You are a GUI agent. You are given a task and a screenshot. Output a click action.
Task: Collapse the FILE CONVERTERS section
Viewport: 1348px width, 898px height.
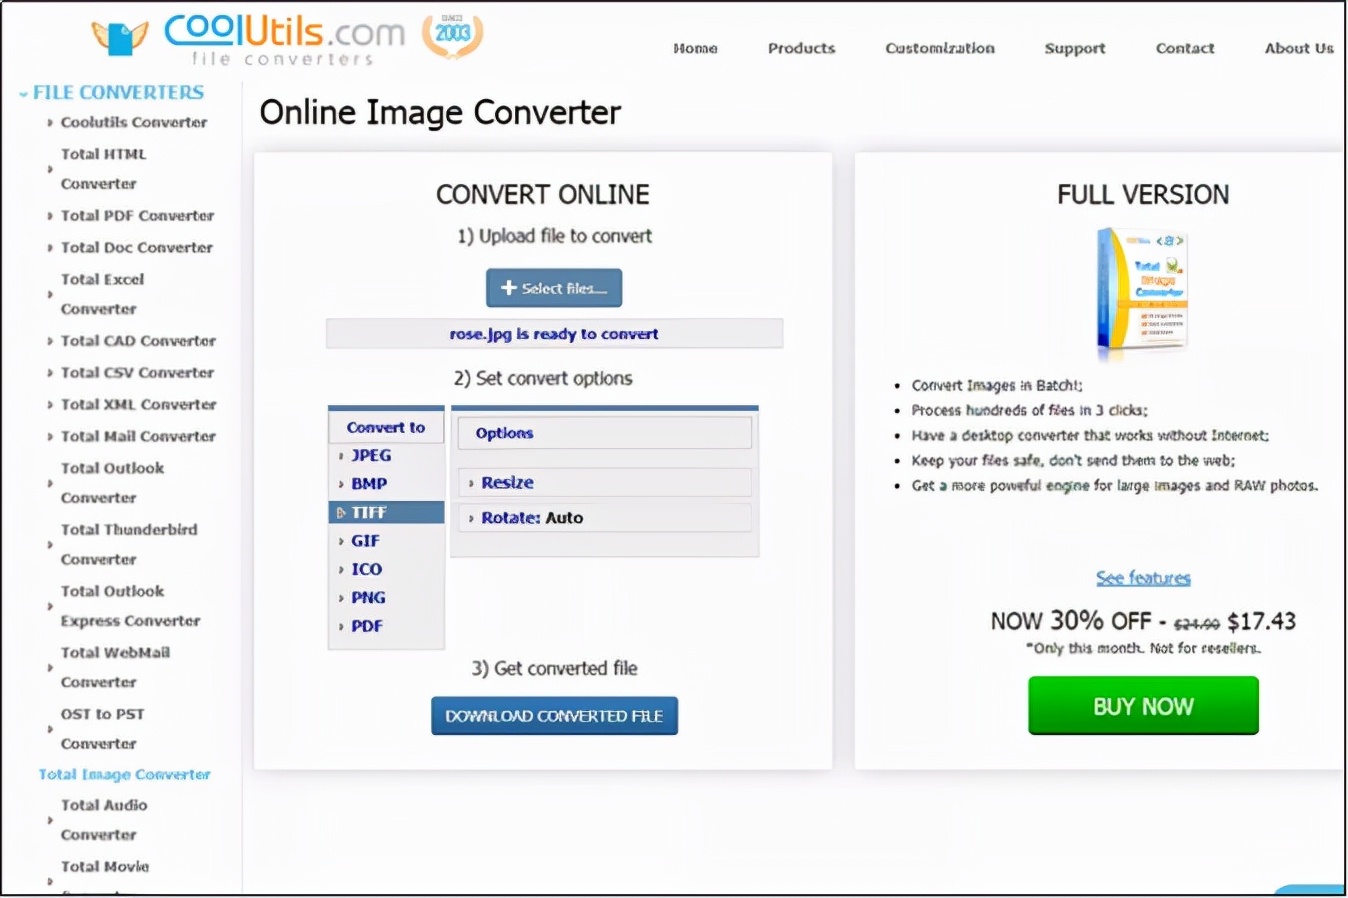point(111,92)
